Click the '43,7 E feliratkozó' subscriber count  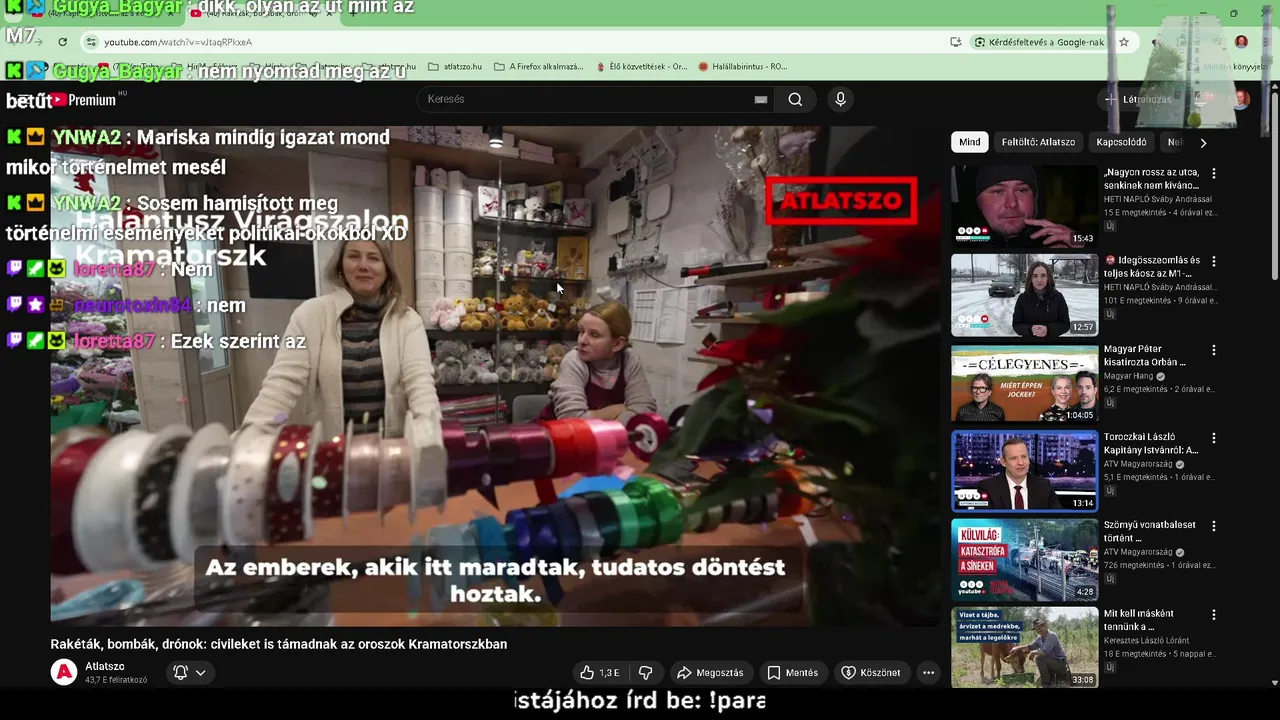point(116,680)
